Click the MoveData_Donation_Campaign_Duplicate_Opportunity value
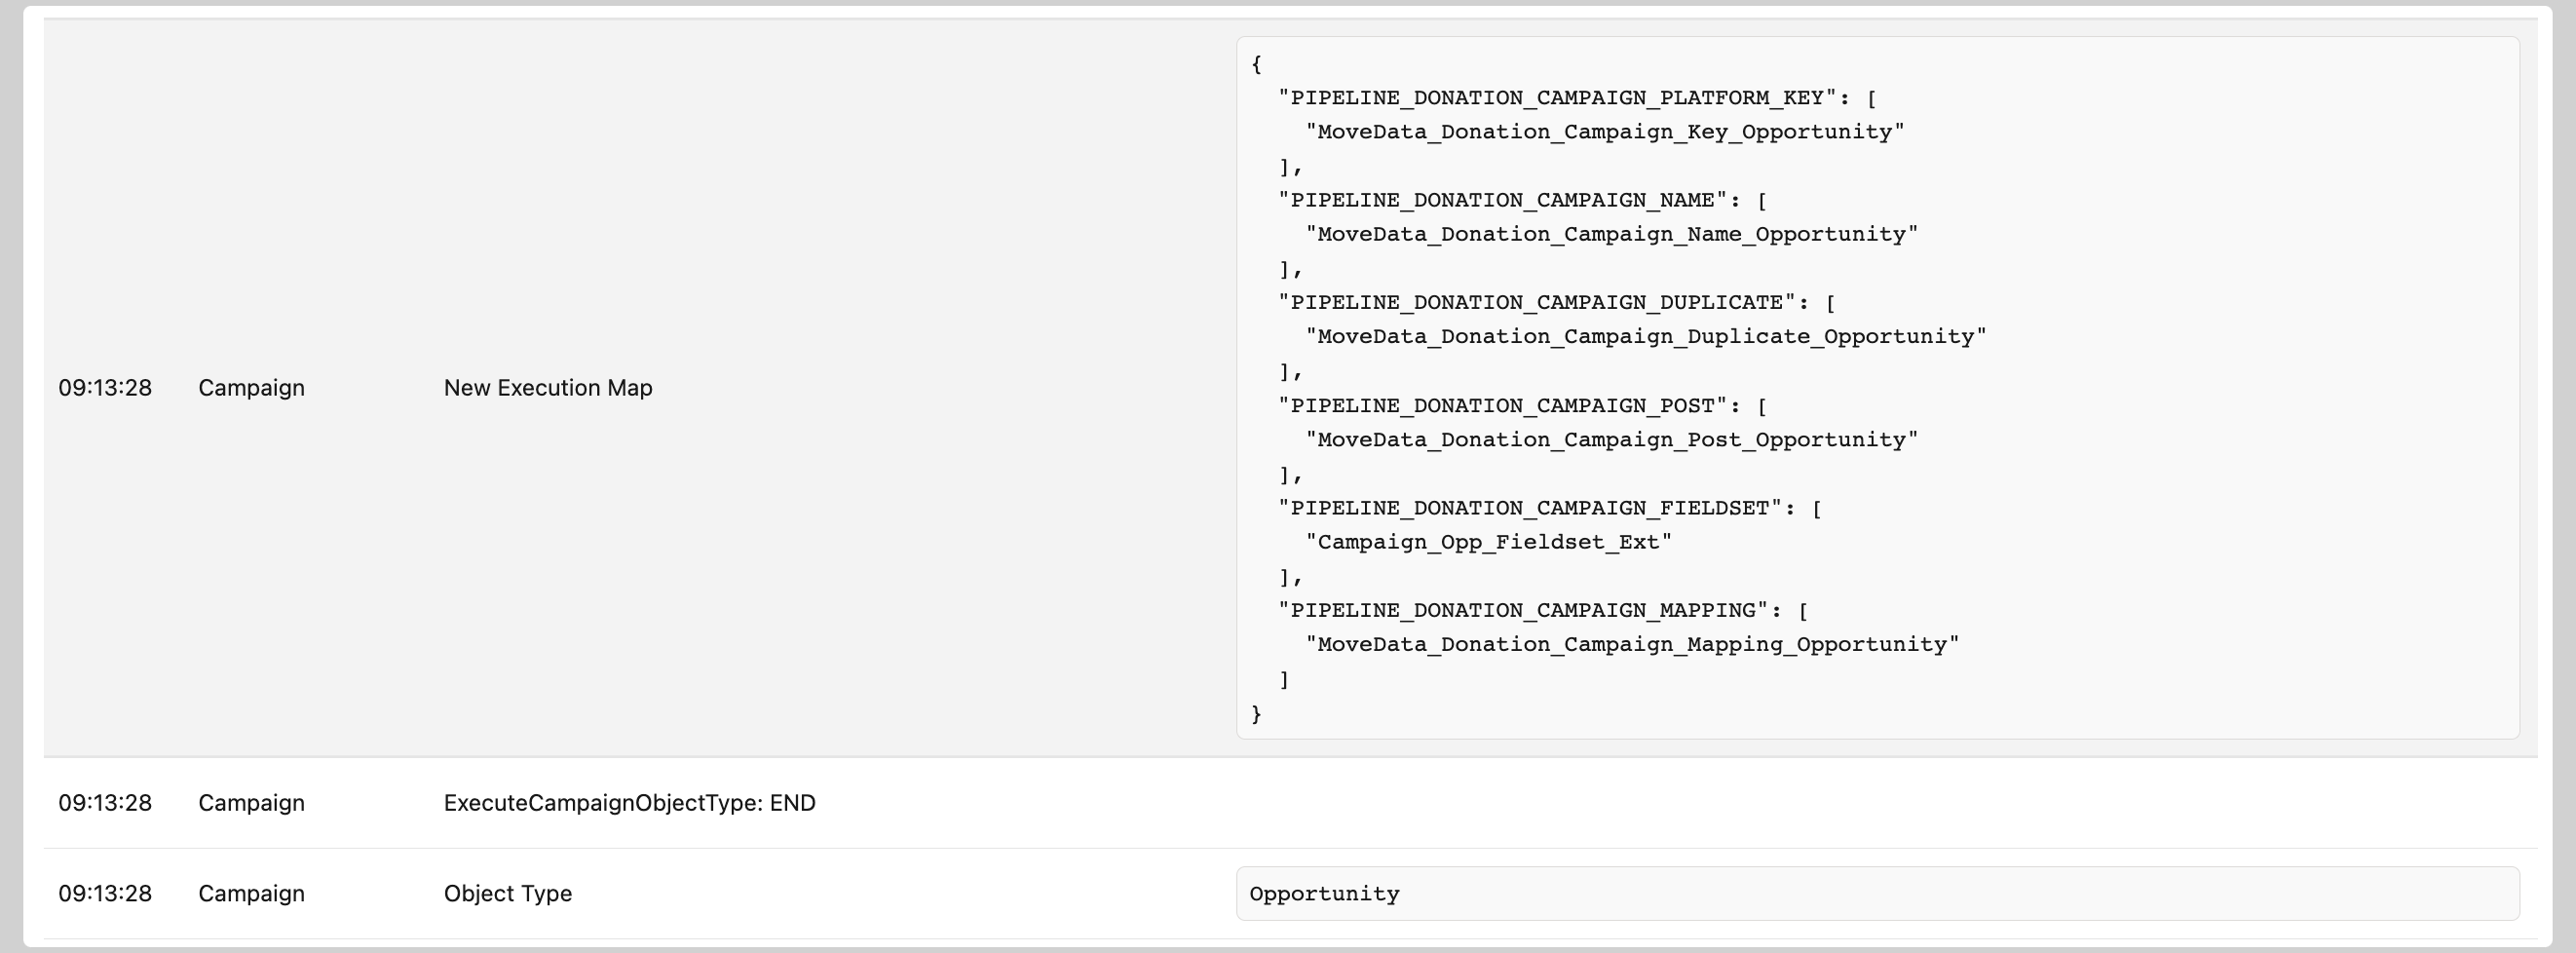Viewport: 2576px width, 953px height. [x=1645, y=336]
